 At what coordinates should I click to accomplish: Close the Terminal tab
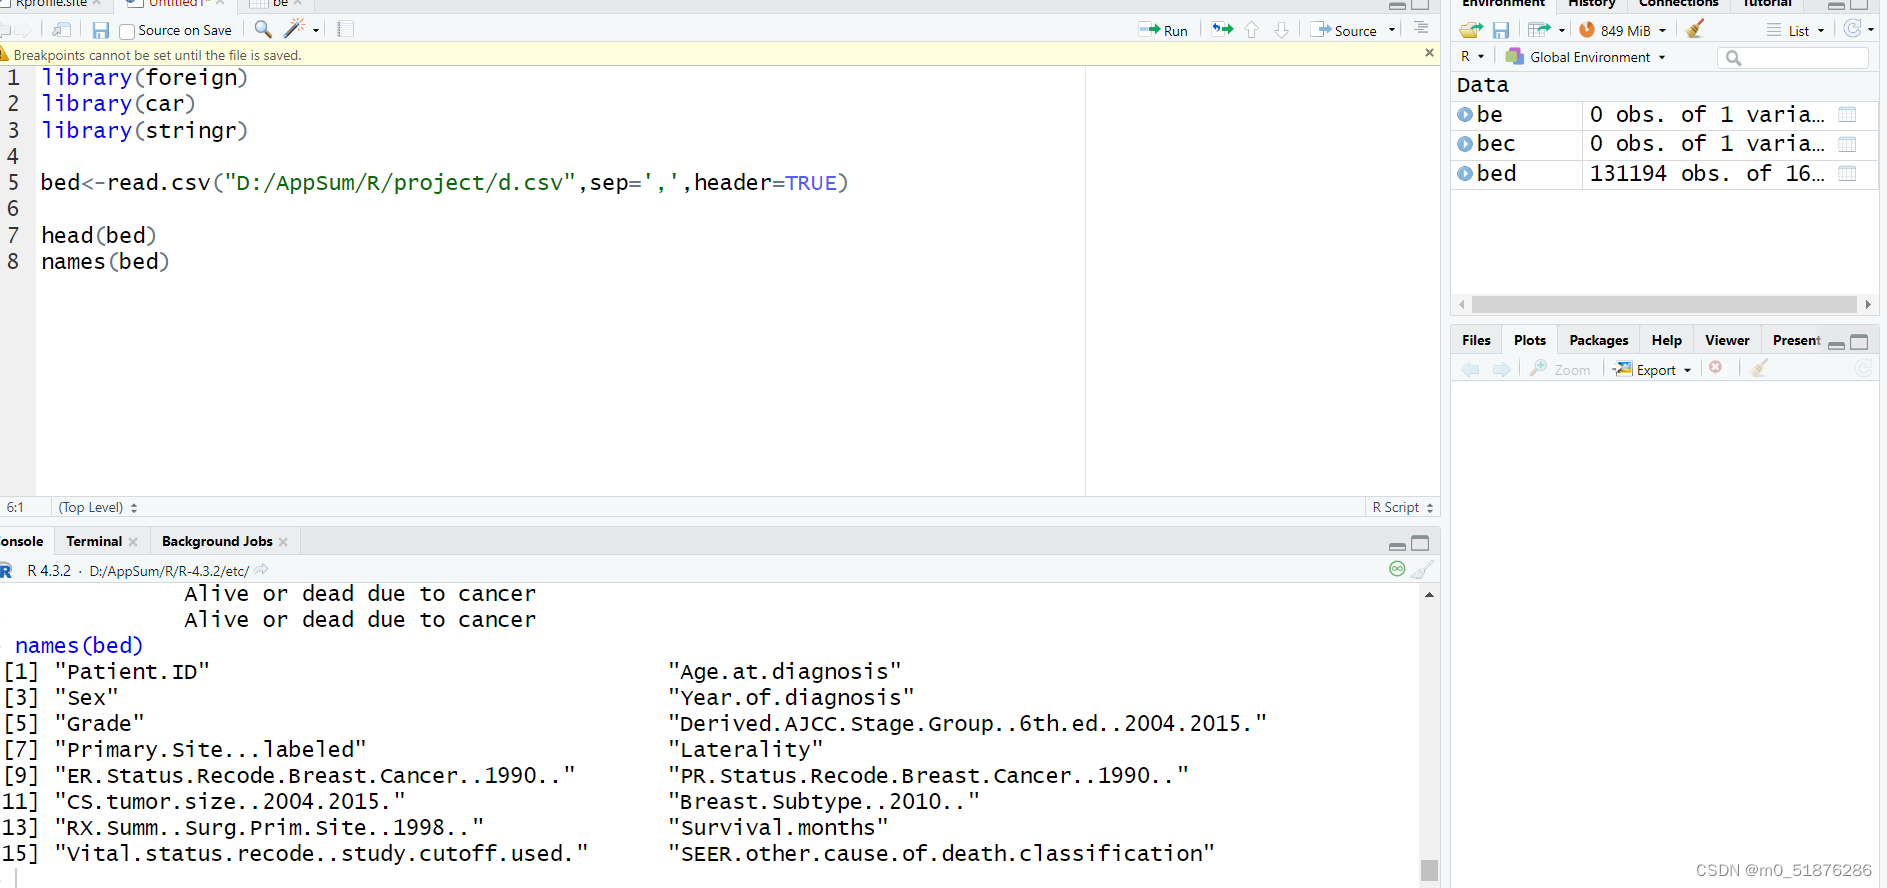click(133, 542)
